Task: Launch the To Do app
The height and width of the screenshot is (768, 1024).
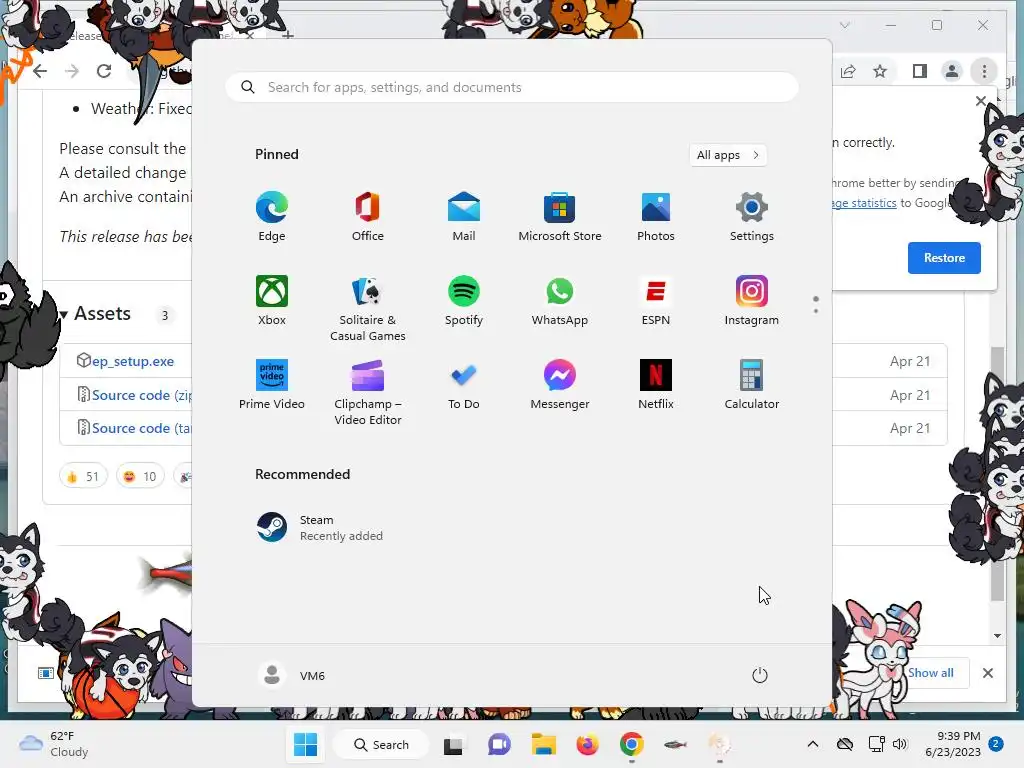Action: click(464, 385)
